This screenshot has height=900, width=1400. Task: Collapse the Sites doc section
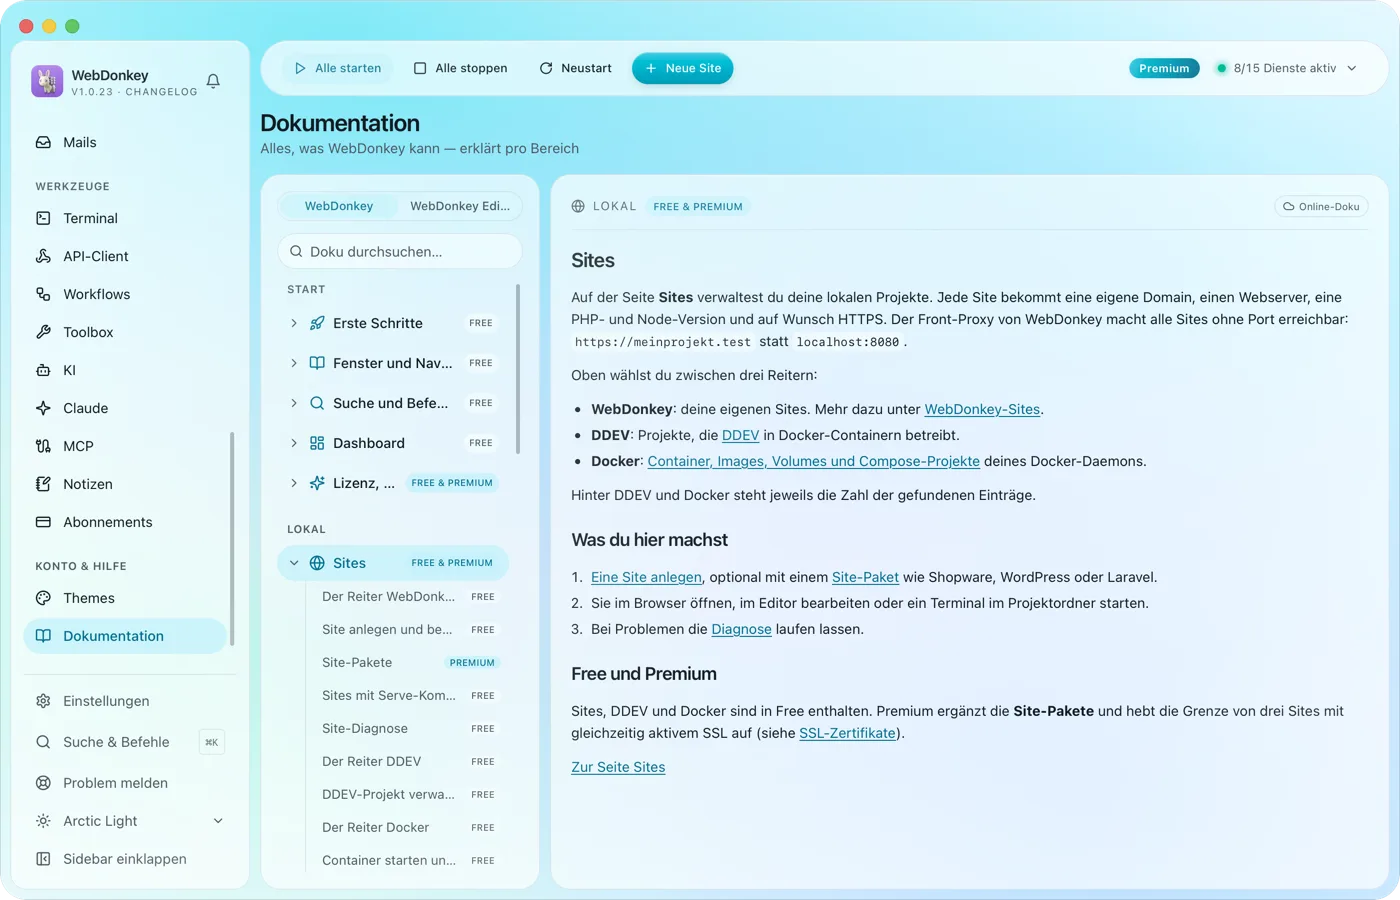click(x=294, y=563)
